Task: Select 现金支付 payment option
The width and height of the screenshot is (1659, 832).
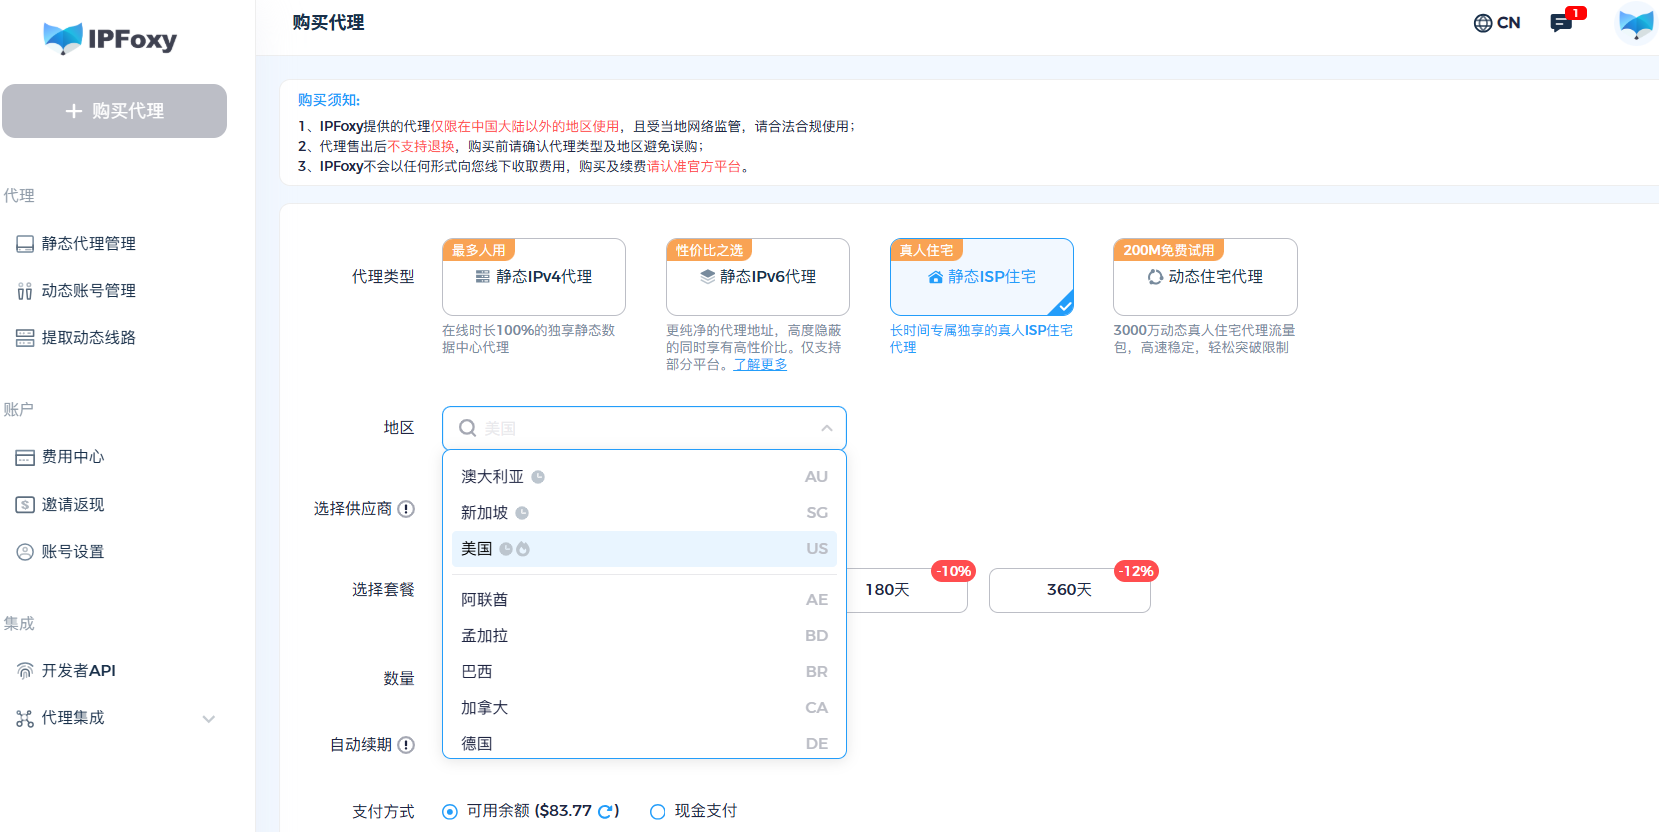Action: tap(657, 812)
